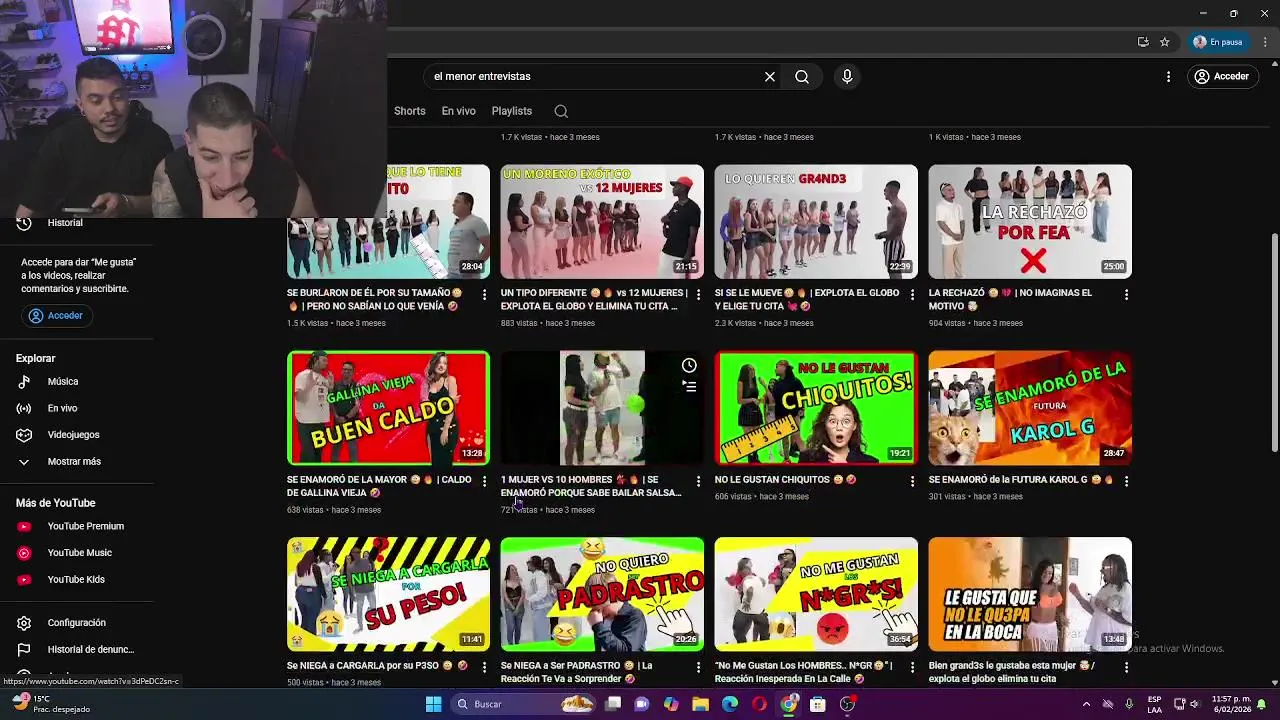Viewport: 1280px width, 720px height.
Task: Click the taskbar Buscar search box
Action: (x=524, y=704)
